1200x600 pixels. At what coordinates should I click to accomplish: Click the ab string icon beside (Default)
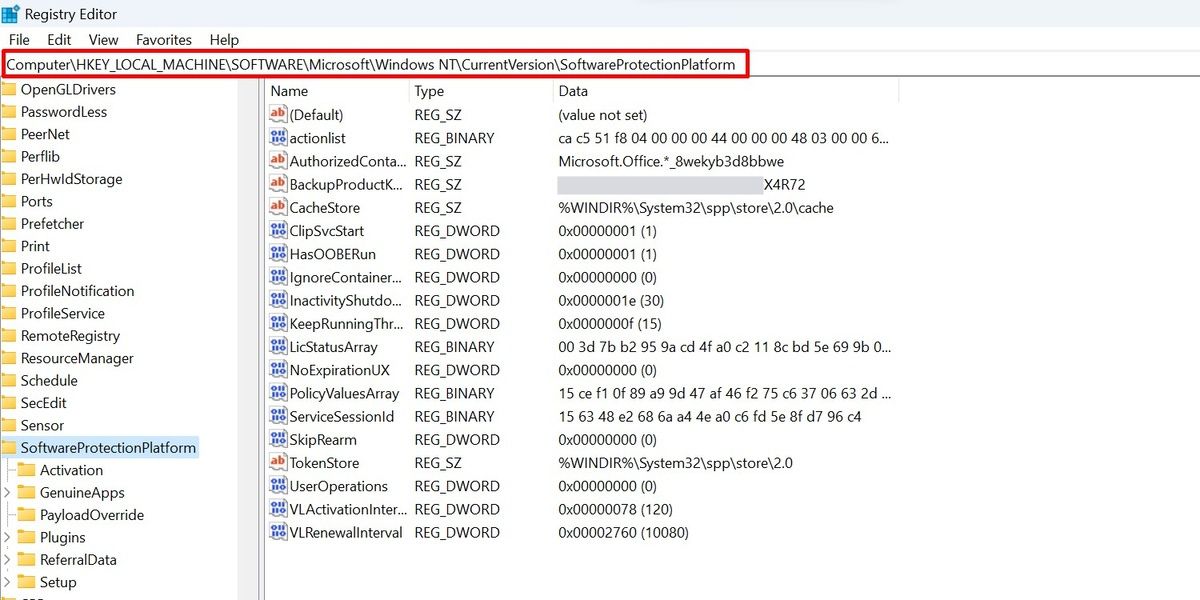[x=277, y=114]
